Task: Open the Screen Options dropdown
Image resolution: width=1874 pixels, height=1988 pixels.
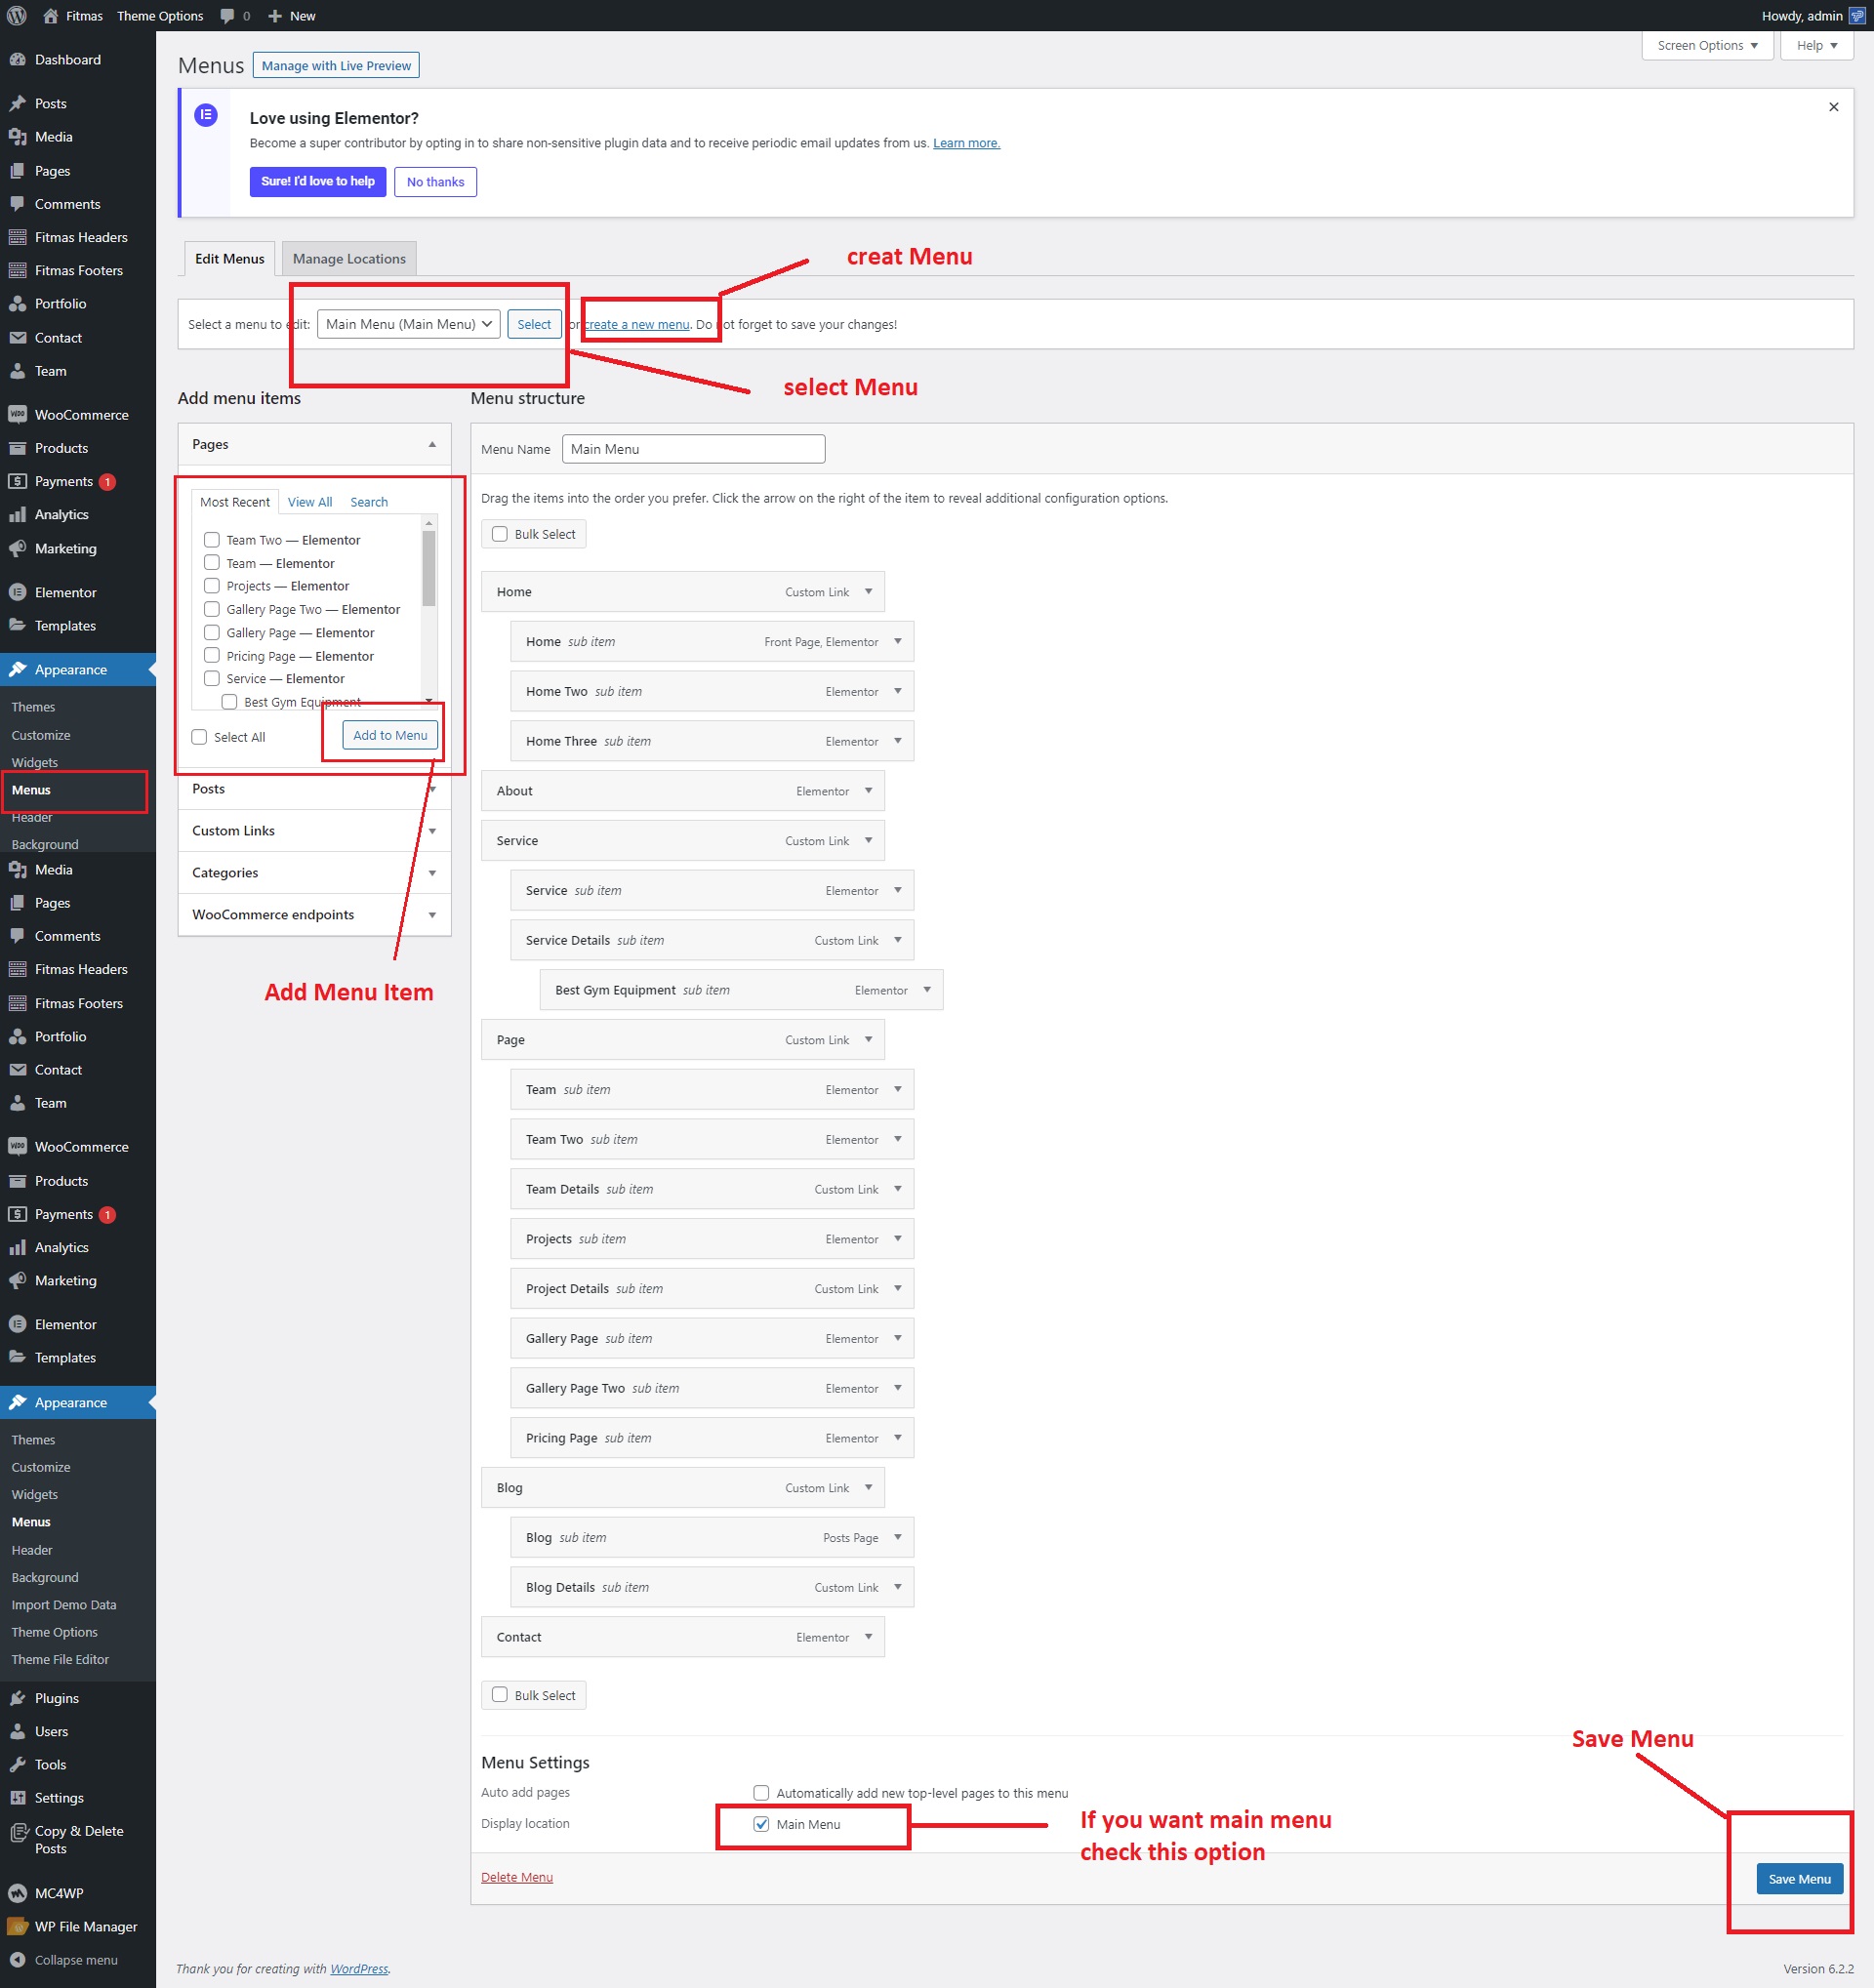Action: point(1707,46)
